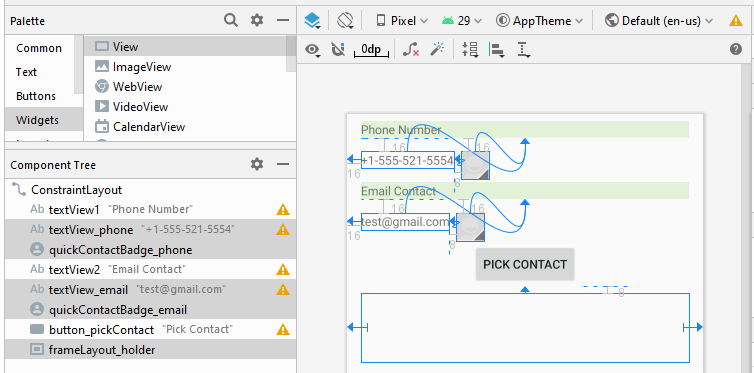Click warning icon on button_pickContact row
This screenshot has width=754, height=373.
tap(283, 330)
